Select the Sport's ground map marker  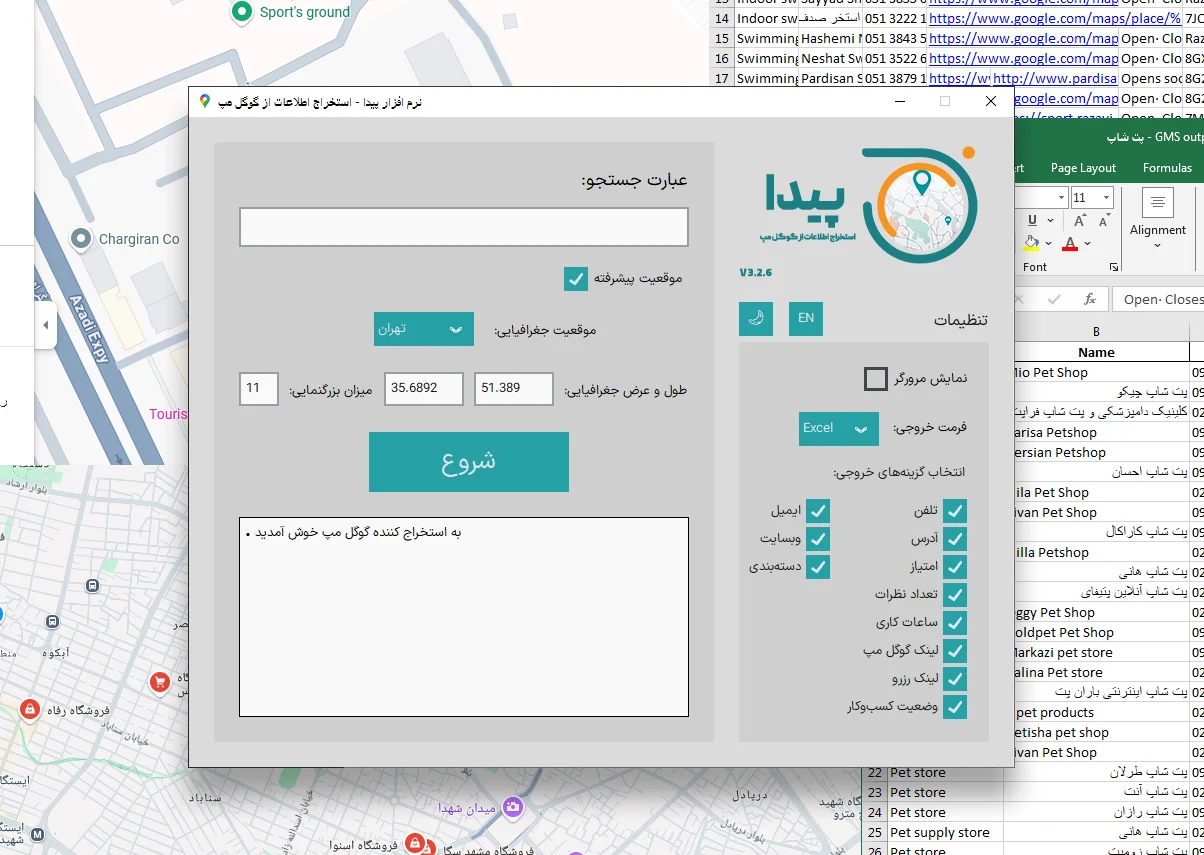pyautogui.click(x=241, y=12)
